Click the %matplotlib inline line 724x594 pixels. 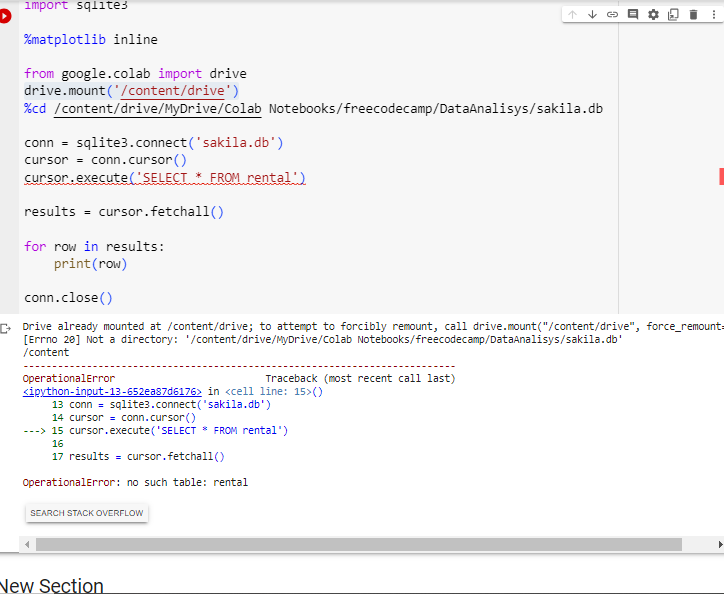pos(91,40)
